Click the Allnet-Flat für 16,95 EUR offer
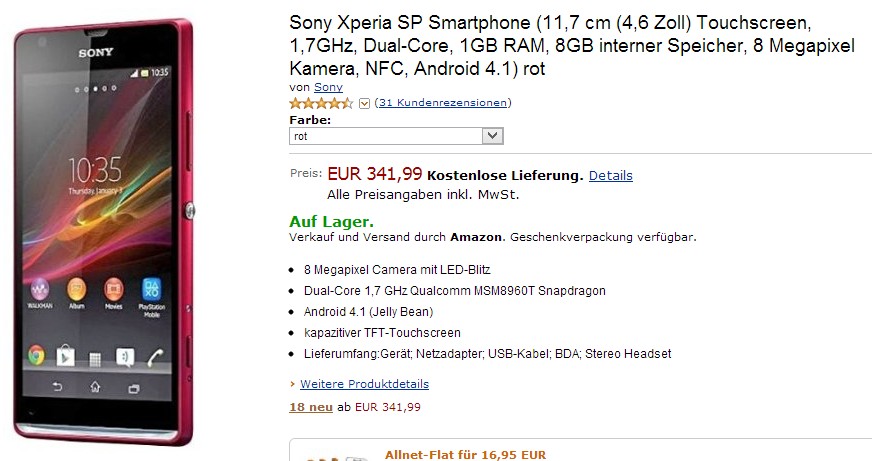The height and width of the screenshot is (461, 872). click(465, 455)
